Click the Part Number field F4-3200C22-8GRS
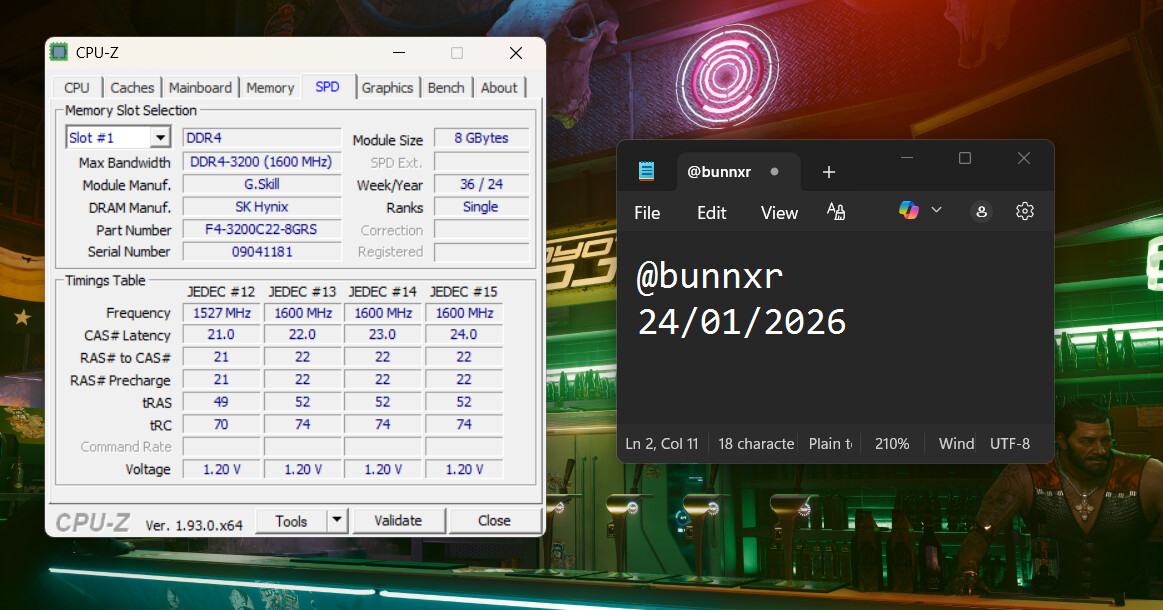The width and height of the screenshot is (1163, 610). [262, 229]
